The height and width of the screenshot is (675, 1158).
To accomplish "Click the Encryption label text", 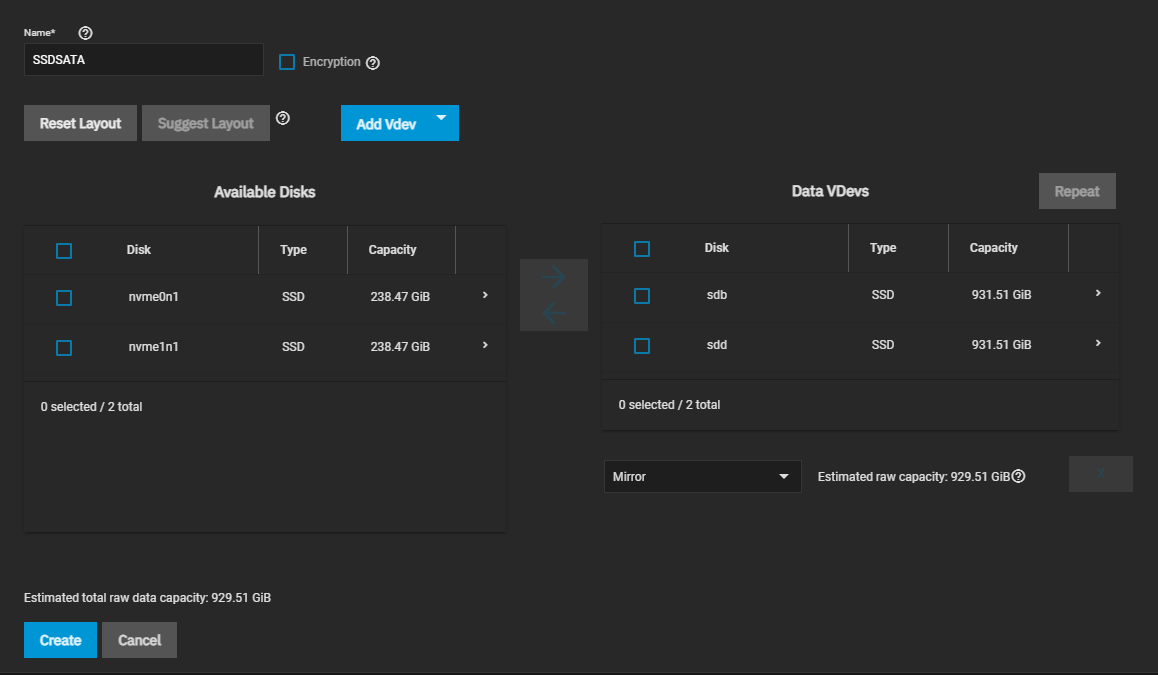I will (332, 62).
